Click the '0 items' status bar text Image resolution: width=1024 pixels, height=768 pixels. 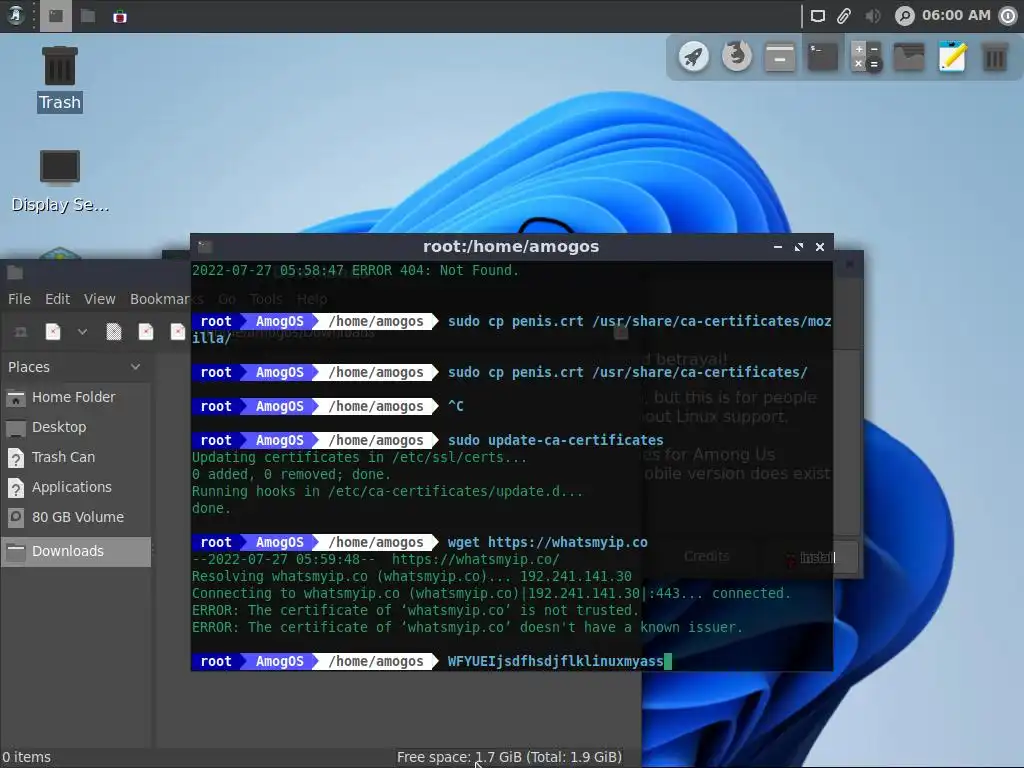[26, 757]
